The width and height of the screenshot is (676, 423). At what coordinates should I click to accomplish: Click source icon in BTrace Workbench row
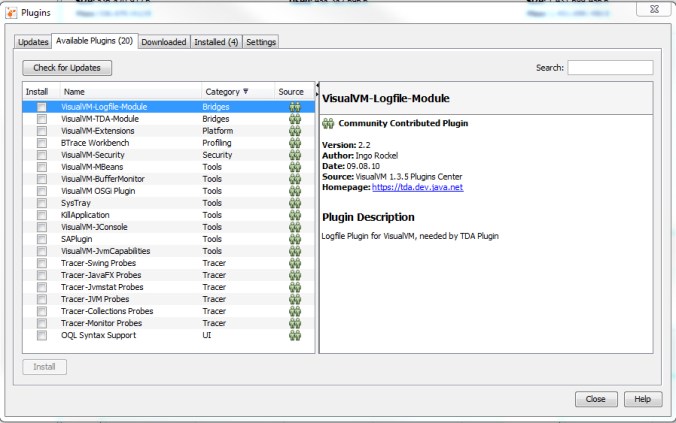click(295, 143)
